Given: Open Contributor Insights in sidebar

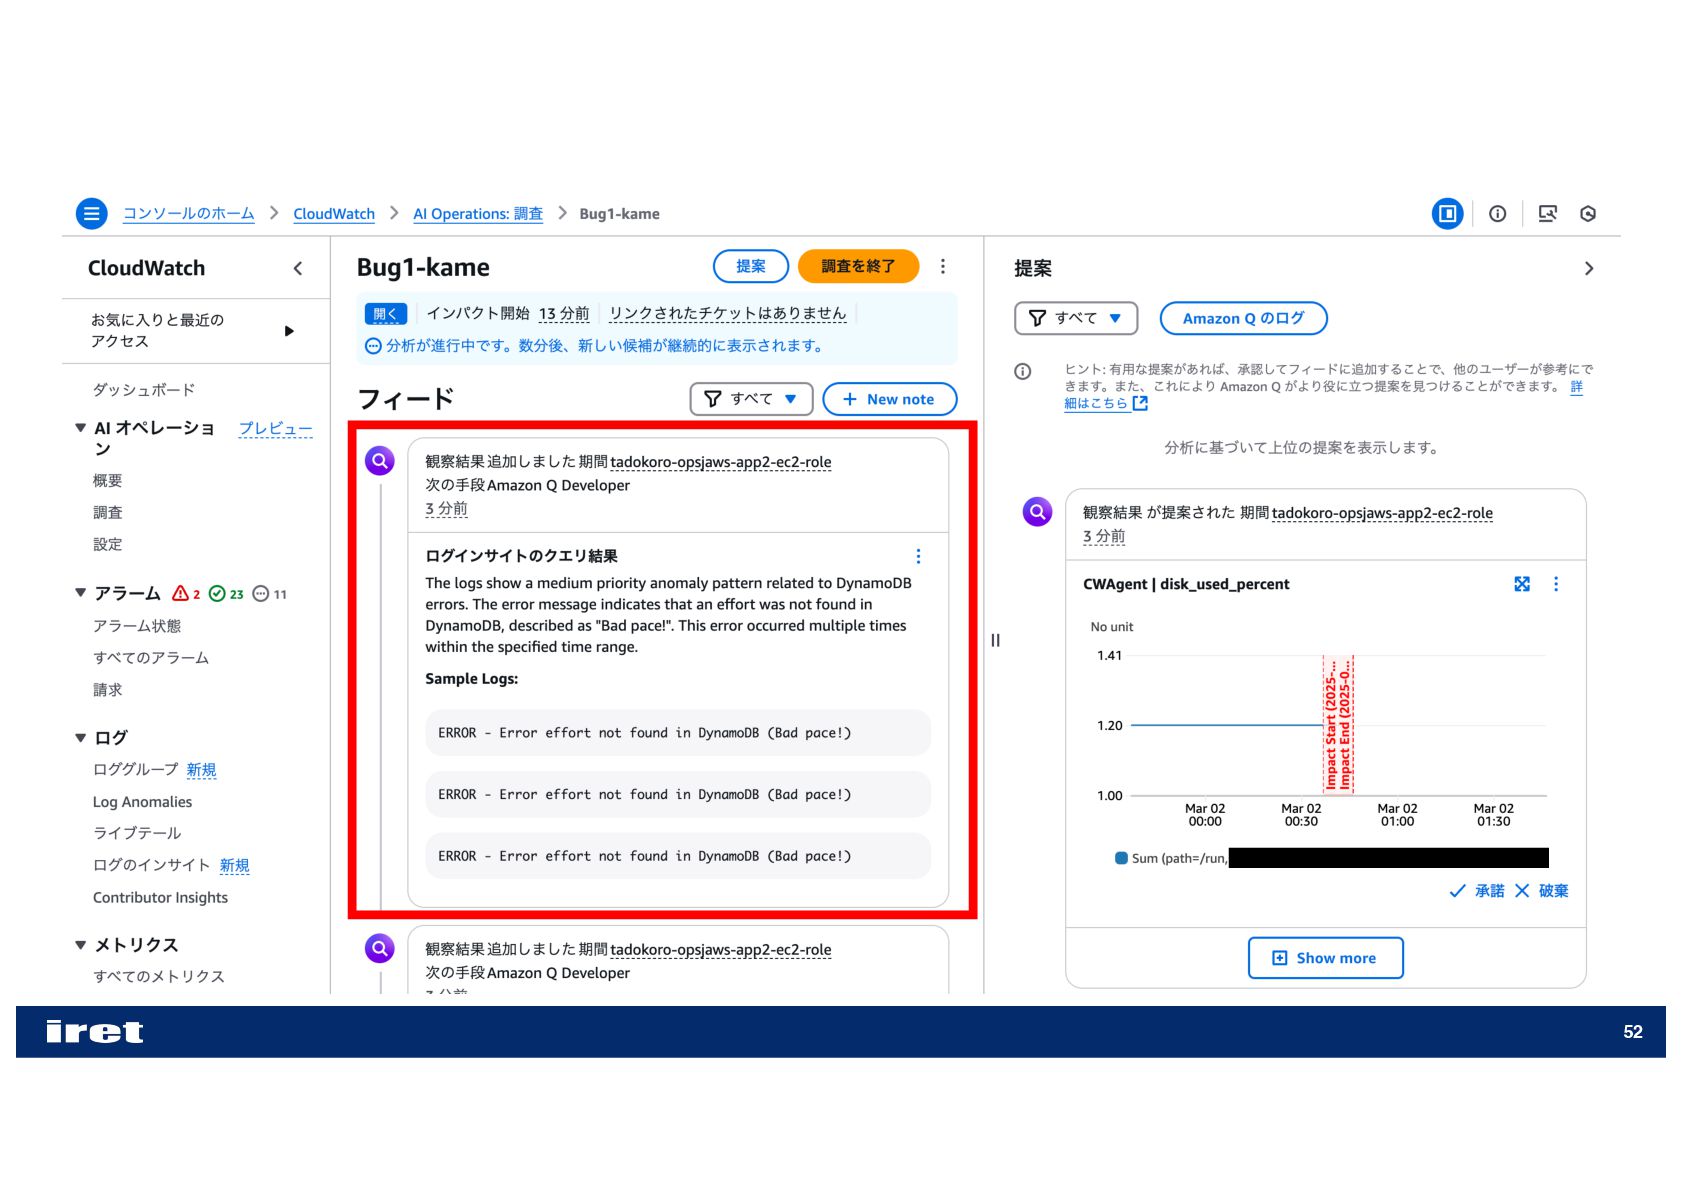Looking at the screenshot, I should click(160, 898).
